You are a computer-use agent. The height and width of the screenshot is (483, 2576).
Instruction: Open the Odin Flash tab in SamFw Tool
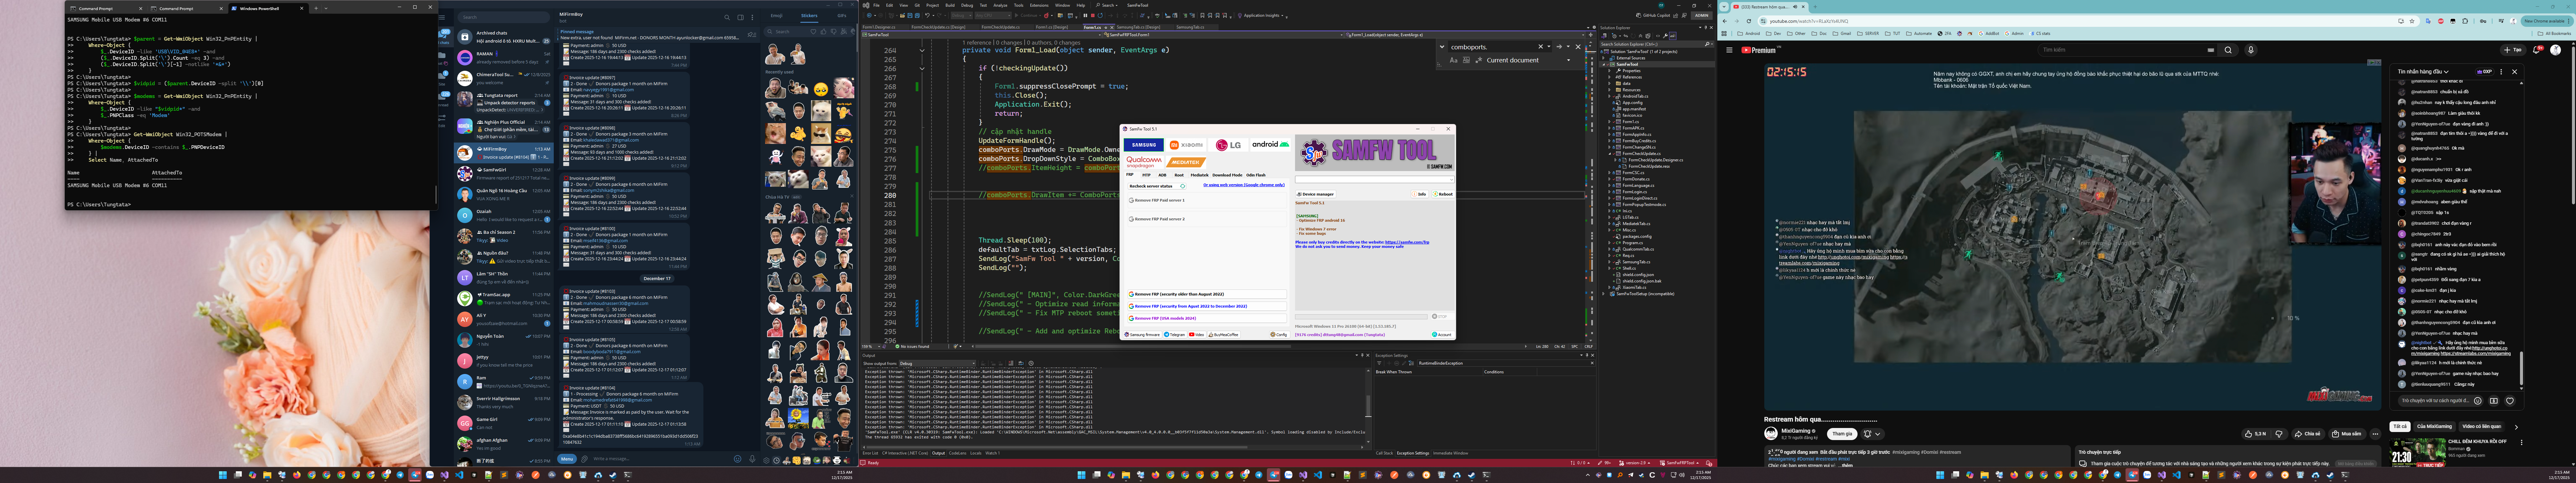point(1256,175)
